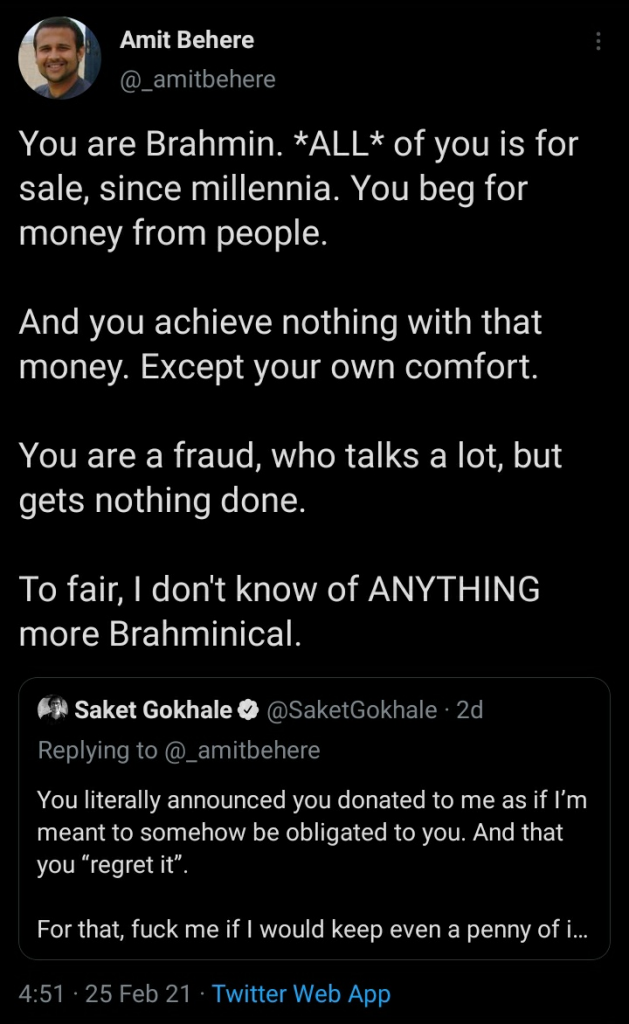Click the 2d timestamp in quoted tweet
The height and width of the screenshot is (1024, 629).
pyautogui.click(x=469, y=710)
